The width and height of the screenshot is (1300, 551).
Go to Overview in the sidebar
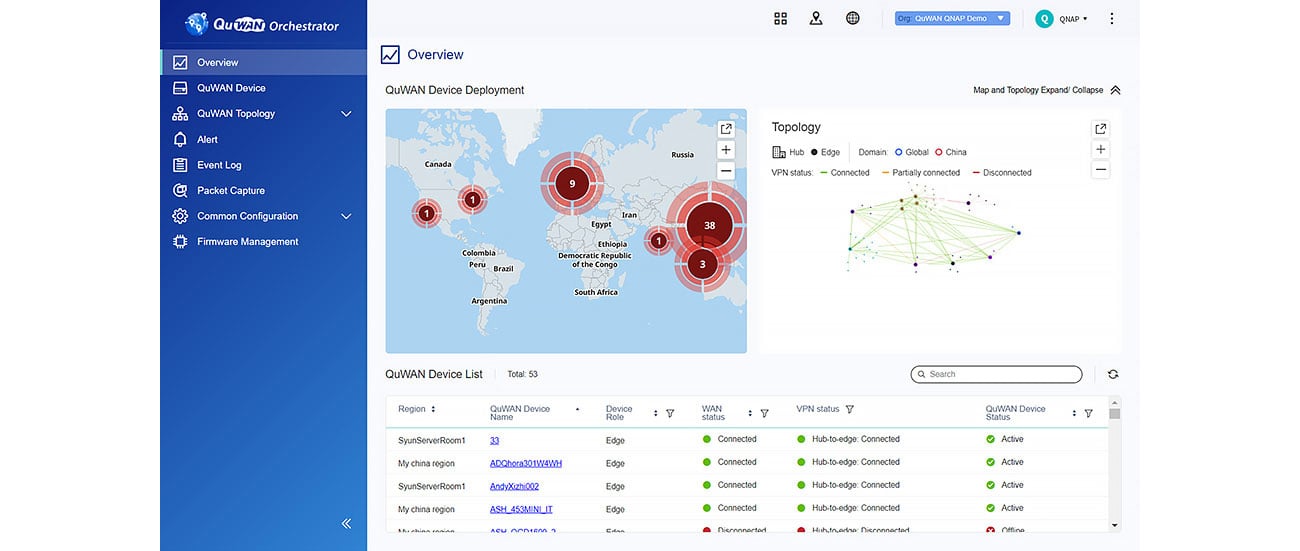264,62
